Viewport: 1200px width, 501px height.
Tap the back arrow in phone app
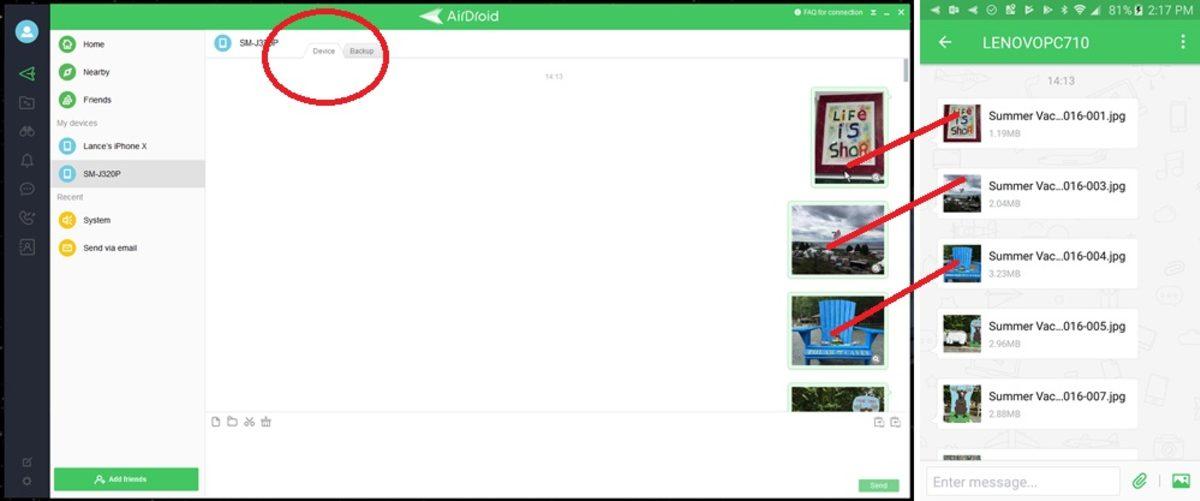coord(945,42)
